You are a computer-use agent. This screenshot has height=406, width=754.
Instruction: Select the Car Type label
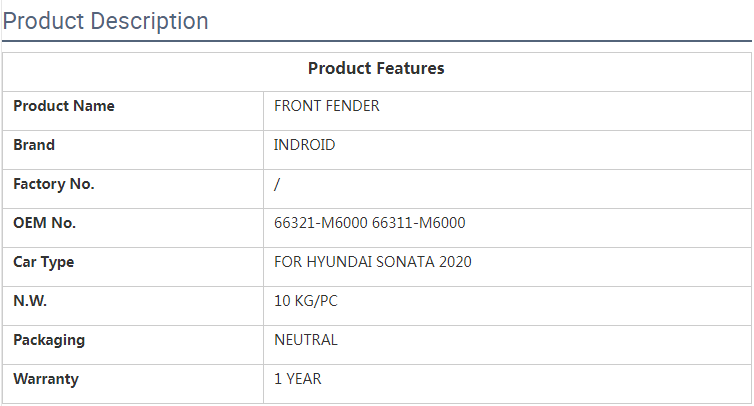tap(44, 262)
